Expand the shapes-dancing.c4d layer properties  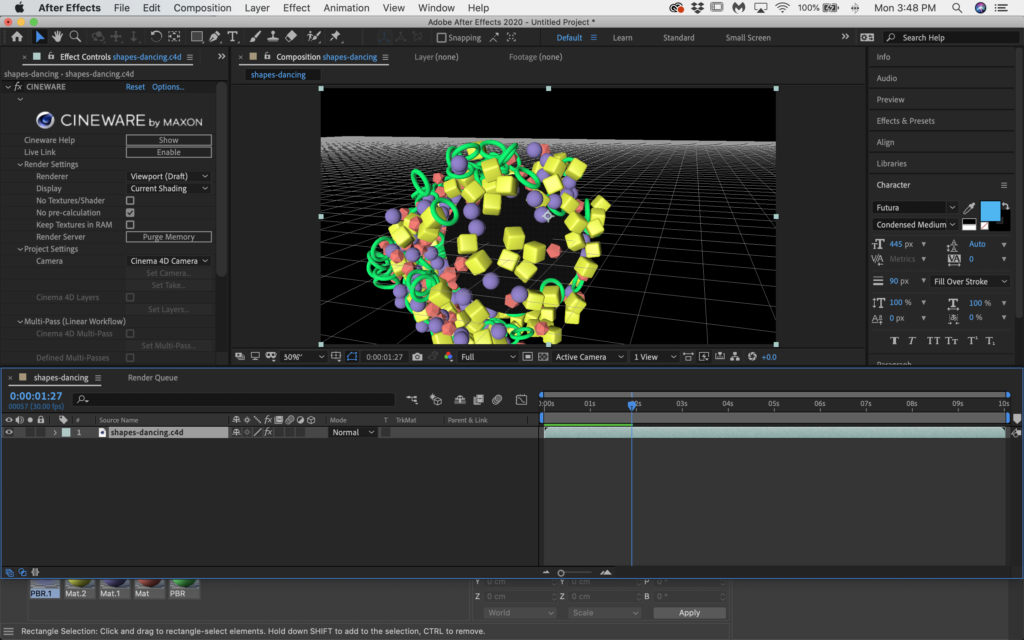[x=54, y=433]
